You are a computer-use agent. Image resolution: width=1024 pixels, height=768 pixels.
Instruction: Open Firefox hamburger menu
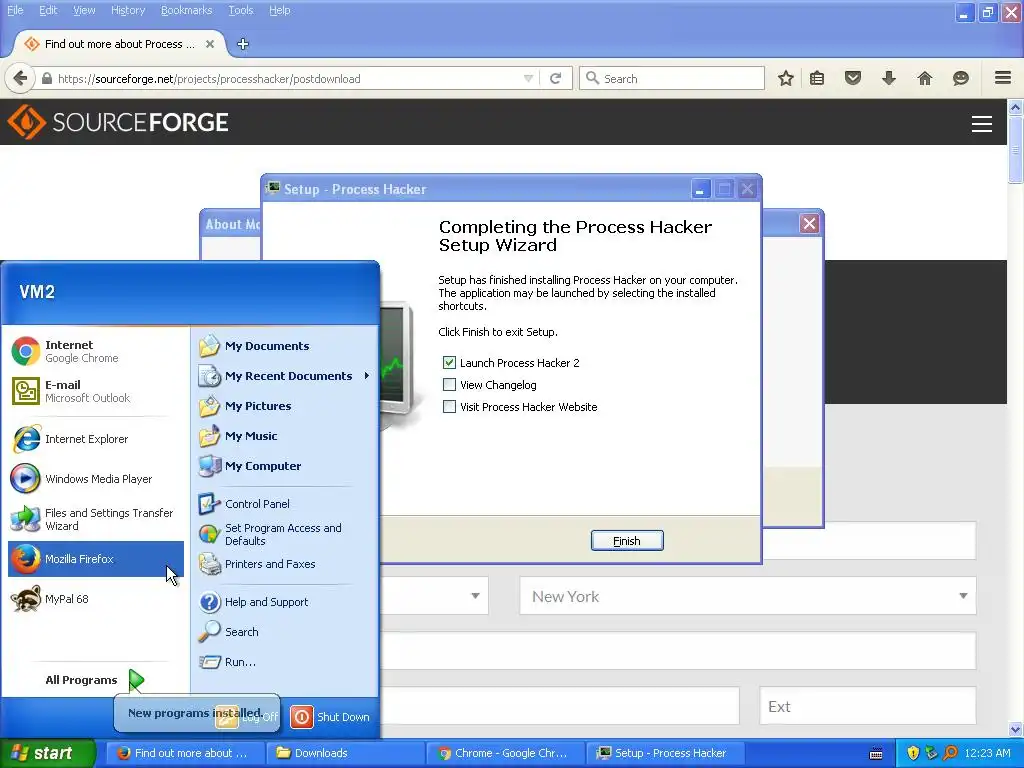1003,78
